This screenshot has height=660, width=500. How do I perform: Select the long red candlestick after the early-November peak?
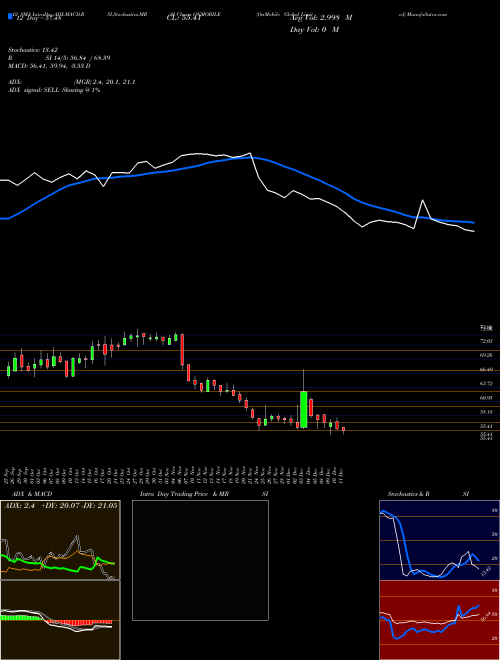click(x=182, y=349)
